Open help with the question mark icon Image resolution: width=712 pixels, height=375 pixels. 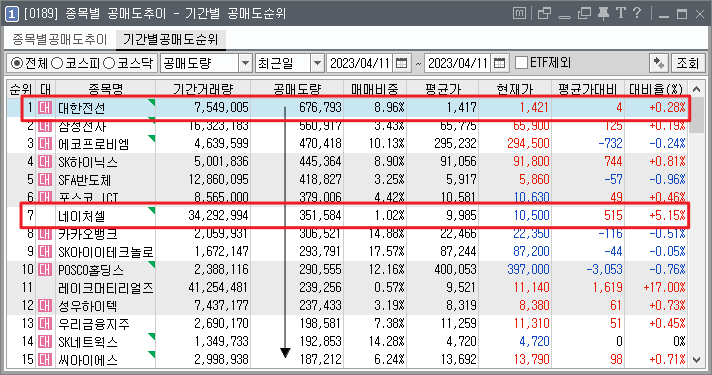pos(637,13)
